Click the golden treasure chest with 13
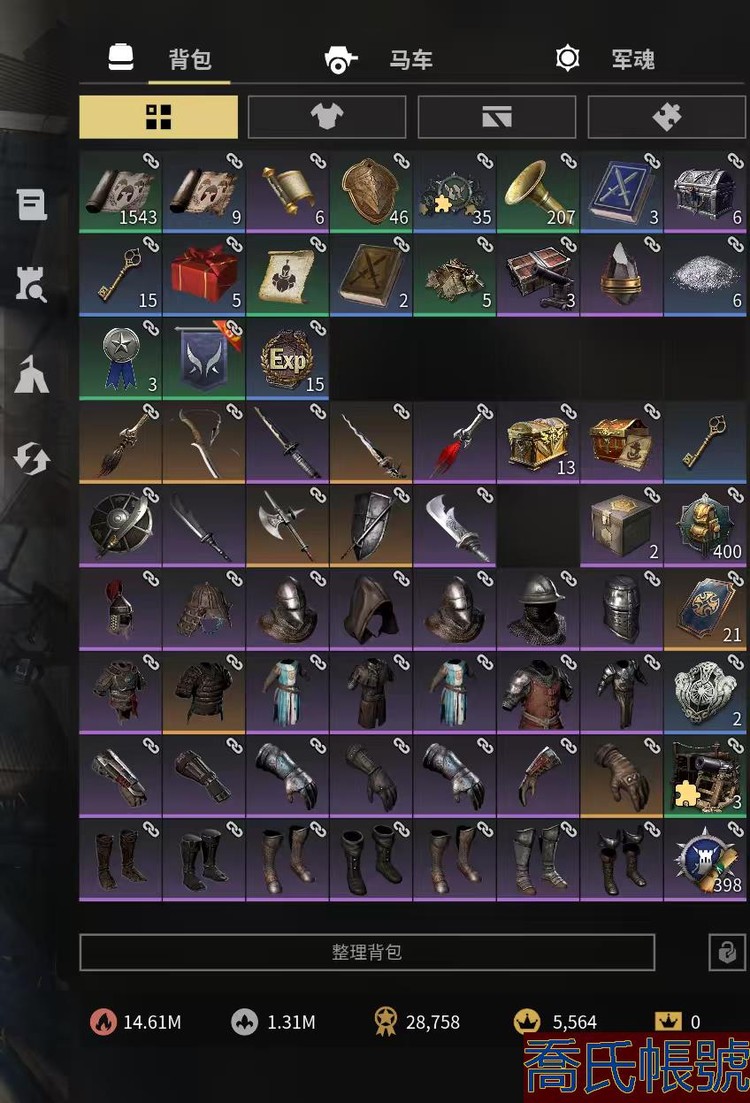Viewport: 750px width, 1103px height. 538,442
